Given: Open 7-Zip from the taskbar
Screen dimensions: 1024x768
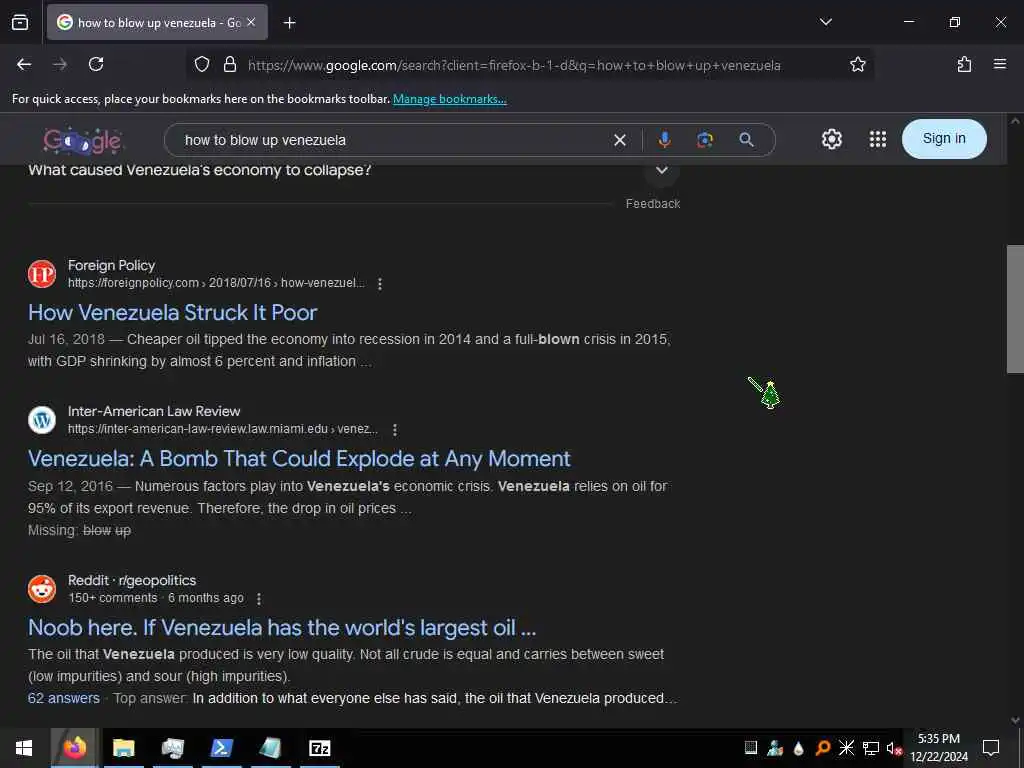Looking at the screenshot, I should point(319,748).
